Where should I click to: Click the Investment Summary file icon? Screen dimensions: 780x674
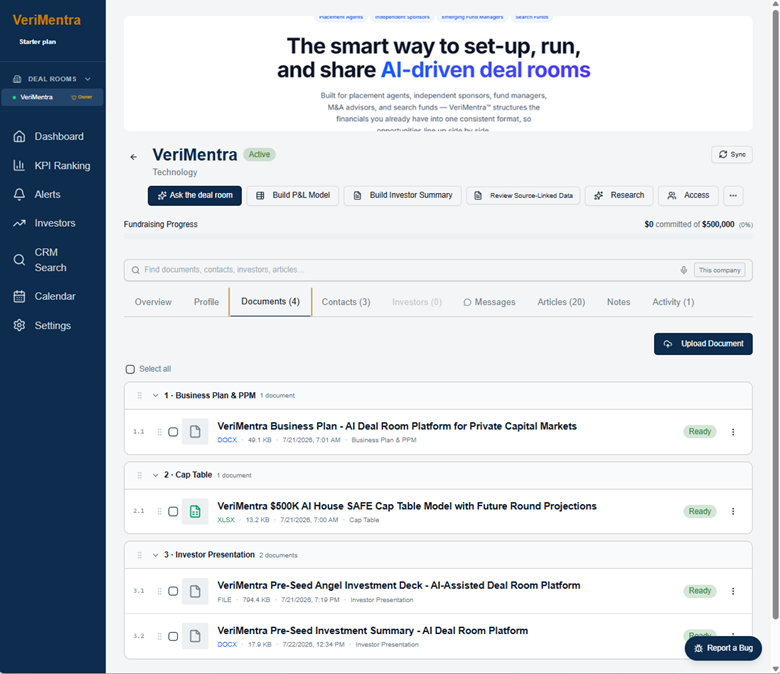pos(195,636)
